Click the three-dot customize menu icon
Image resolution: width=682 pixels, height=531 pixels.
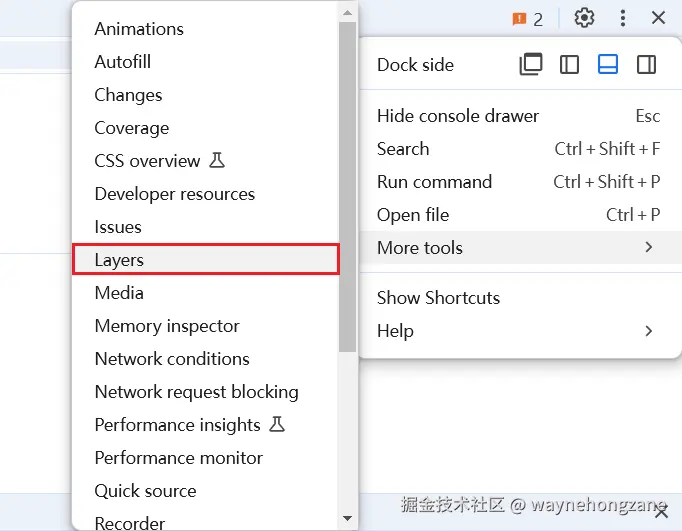[622, 18]
